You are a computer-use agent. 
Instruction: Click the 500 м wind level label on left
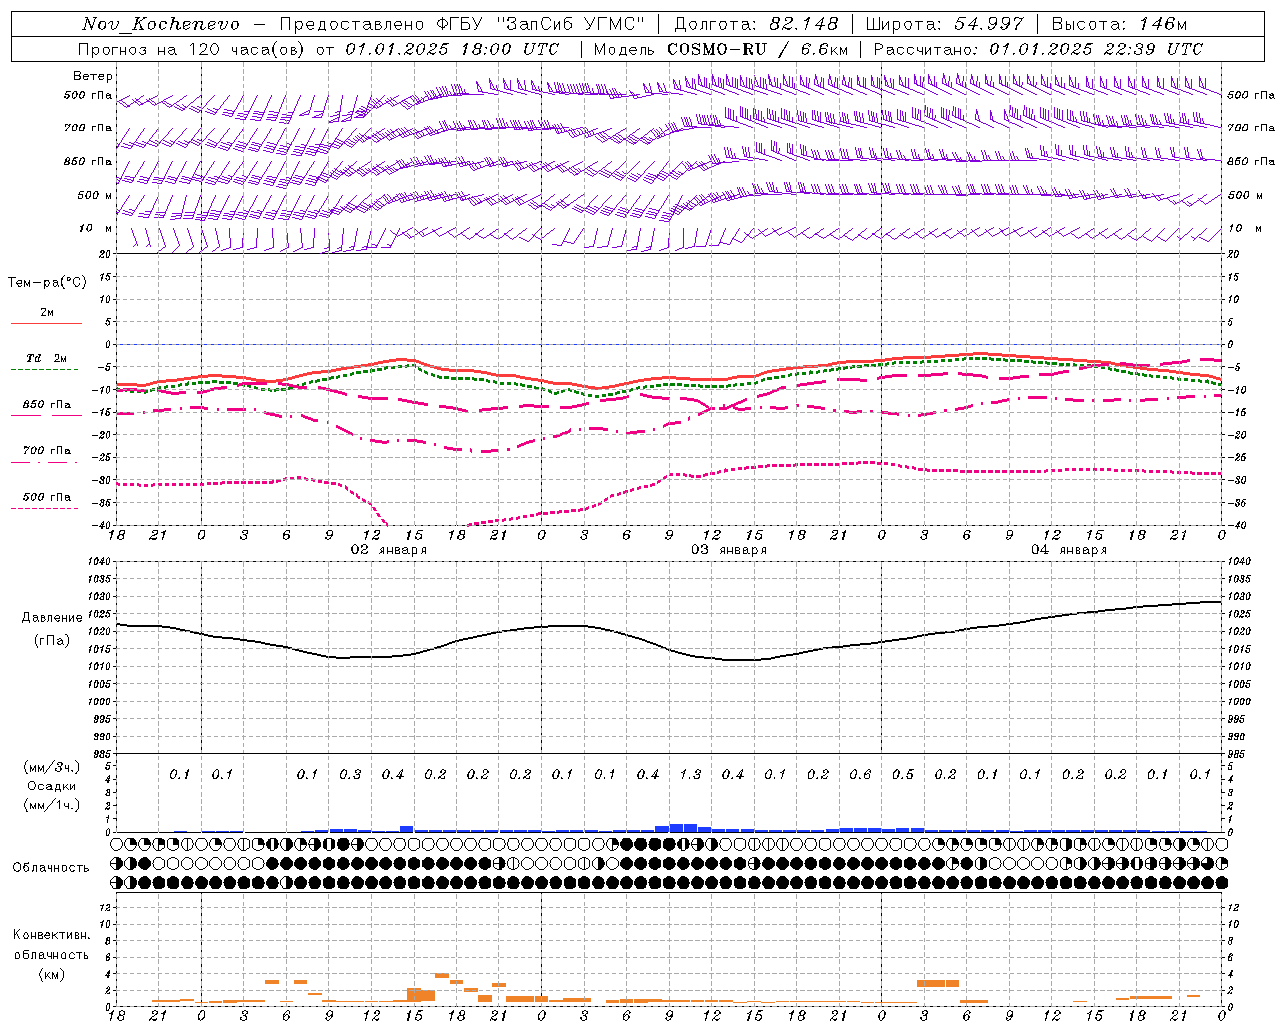pyautogui.click(x=95, y=195)
